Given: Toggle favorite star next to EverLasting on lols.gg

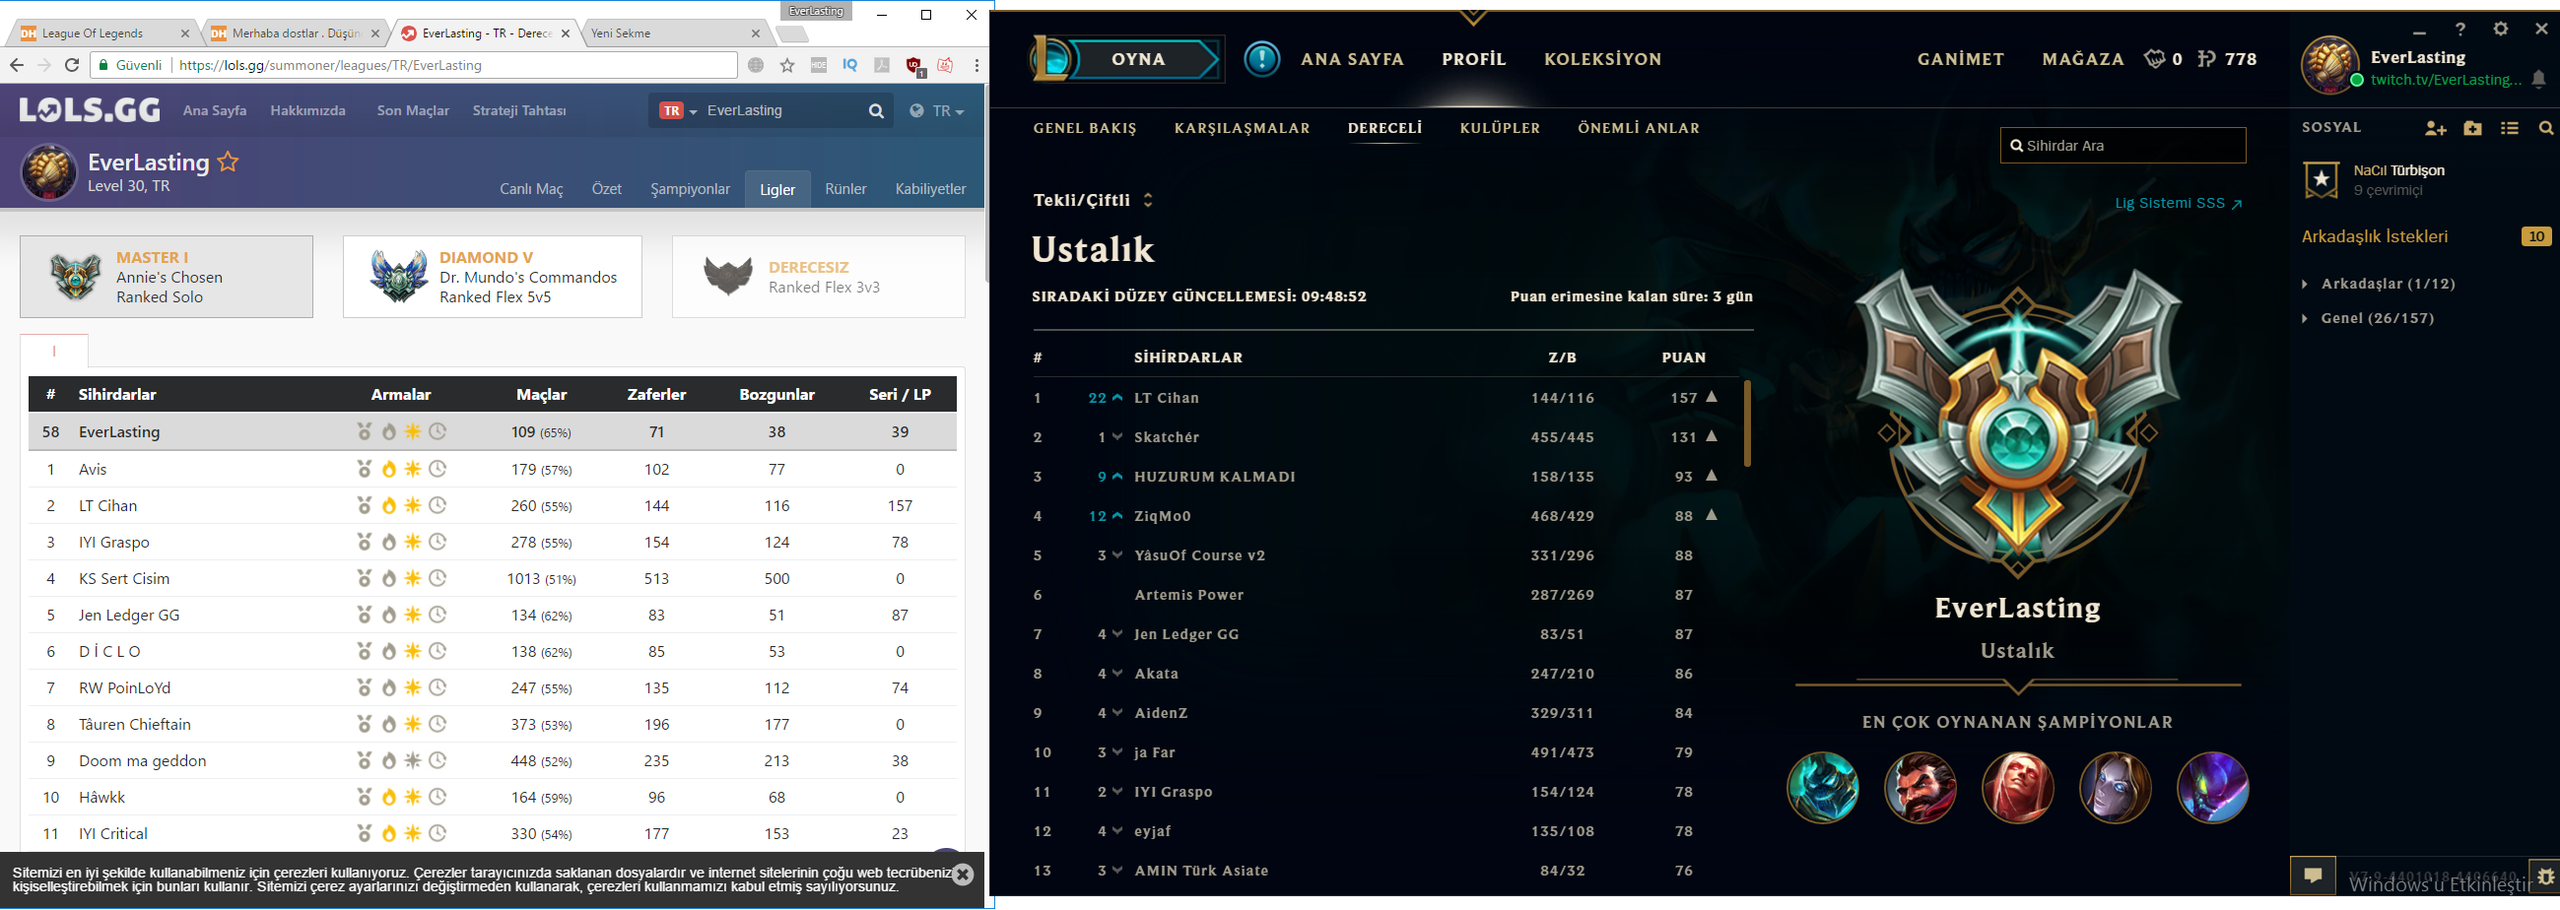Looking at the screenshot, I should coord(228,162).
